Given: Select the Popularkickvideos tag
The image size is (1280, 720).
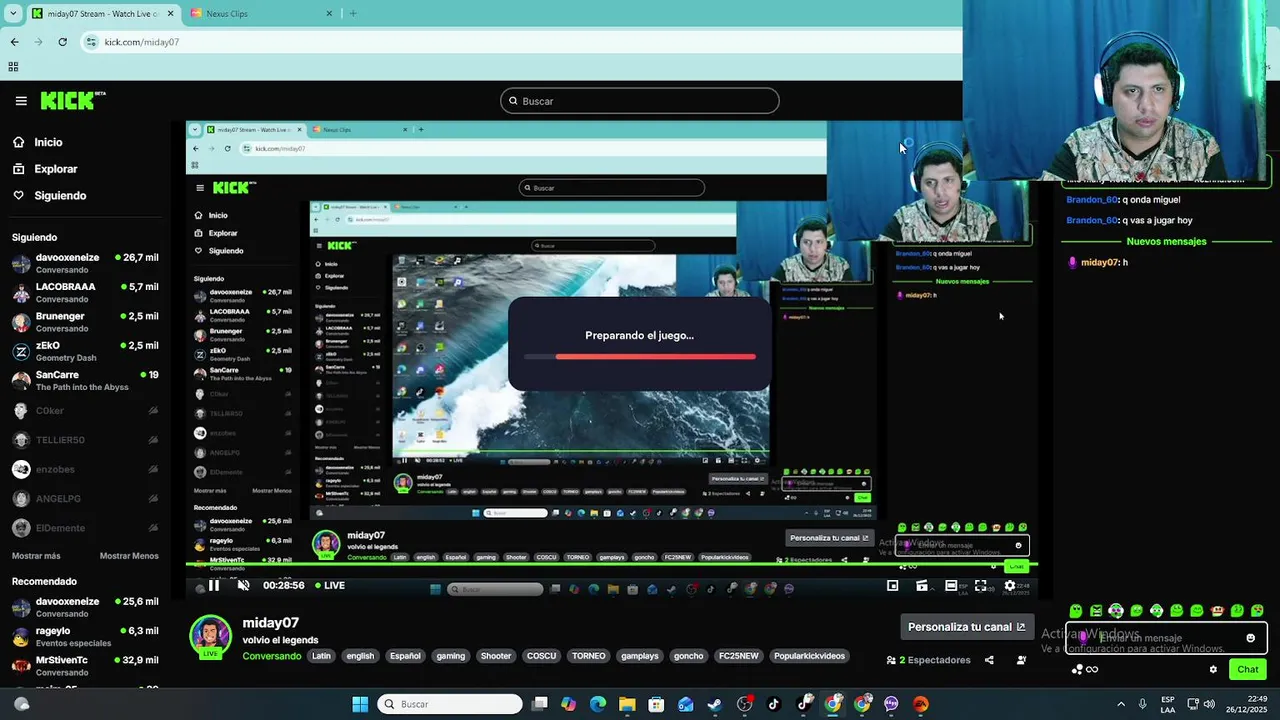Looking at the screenshot, I should [810, 656].
